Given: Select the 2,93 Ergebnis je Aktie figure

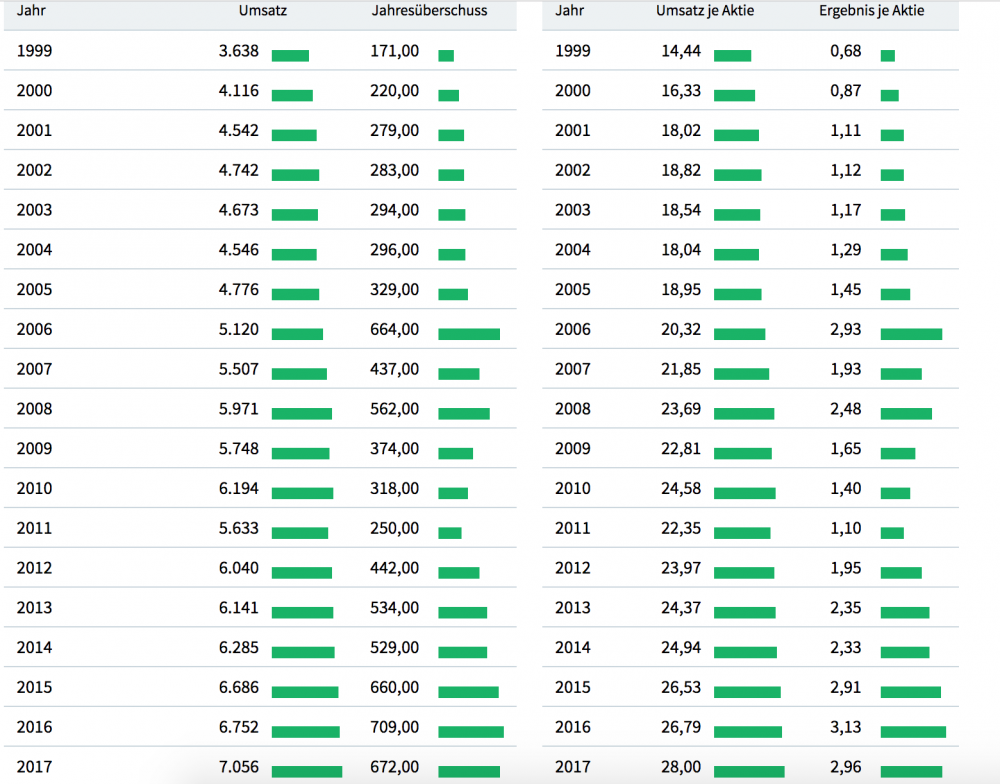Looking at the screenshot, I should pos(846,329).
